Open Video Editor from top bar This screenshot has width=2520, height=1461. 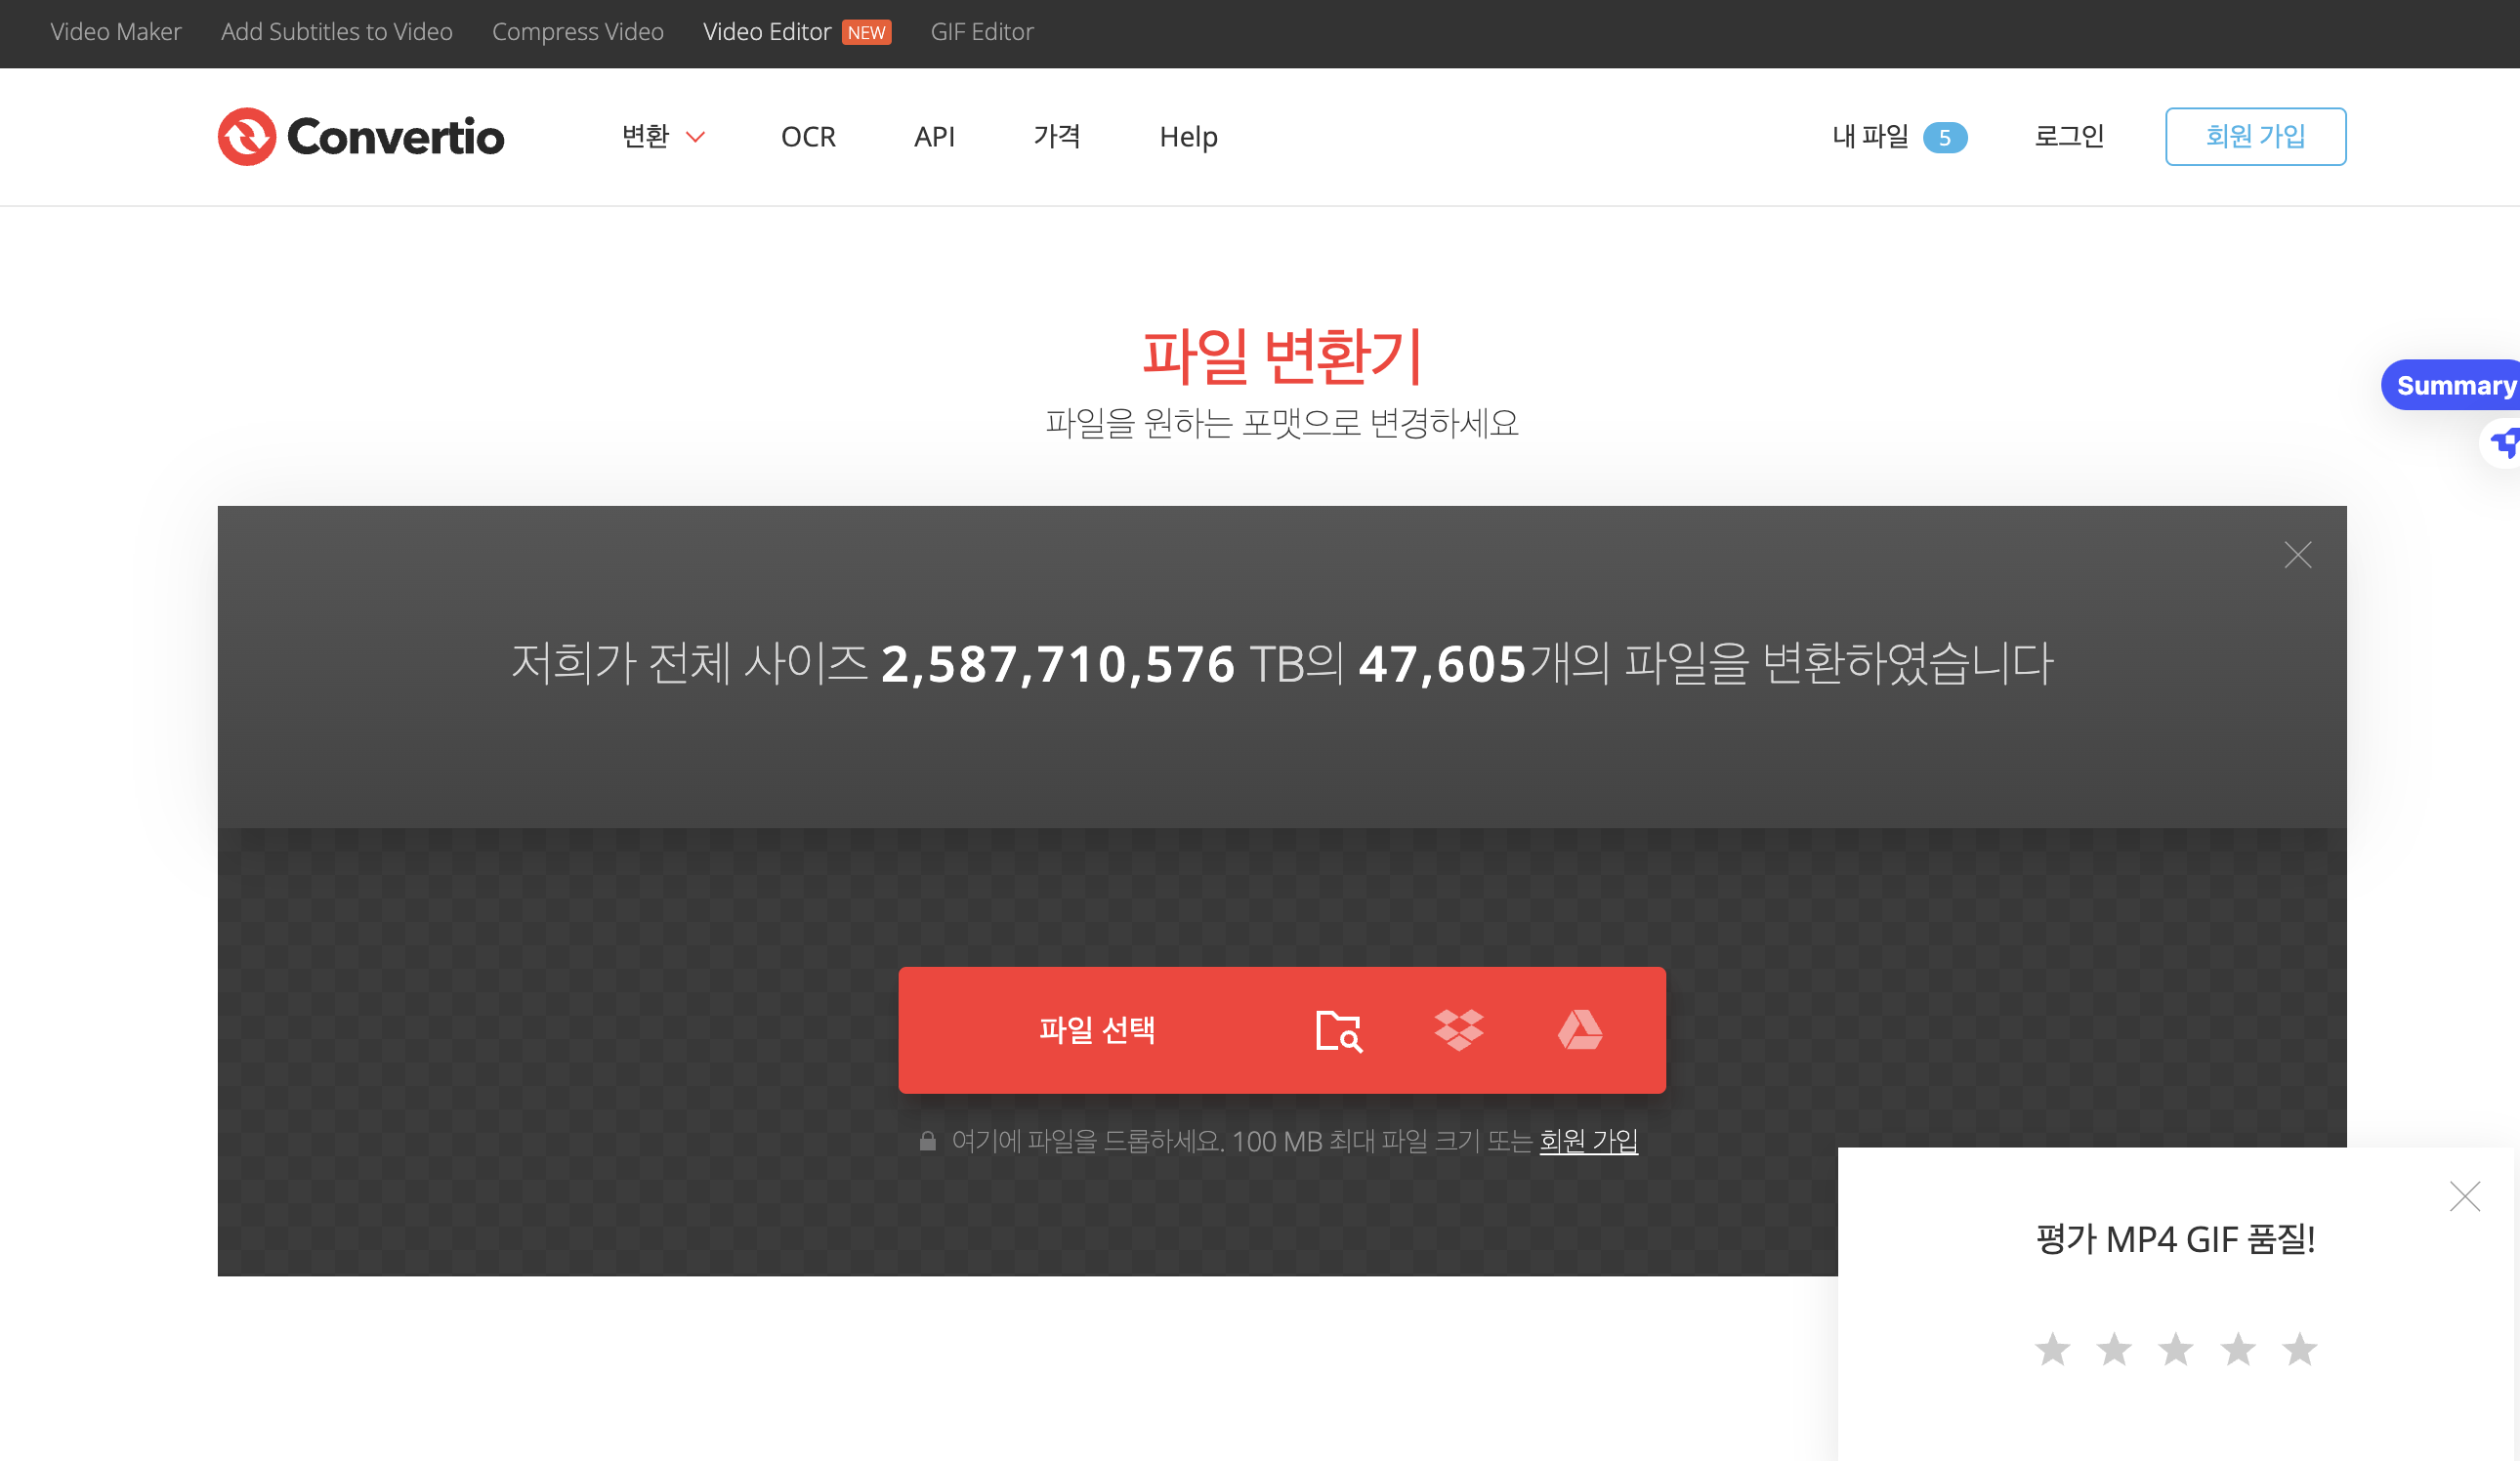click(767, 32)
